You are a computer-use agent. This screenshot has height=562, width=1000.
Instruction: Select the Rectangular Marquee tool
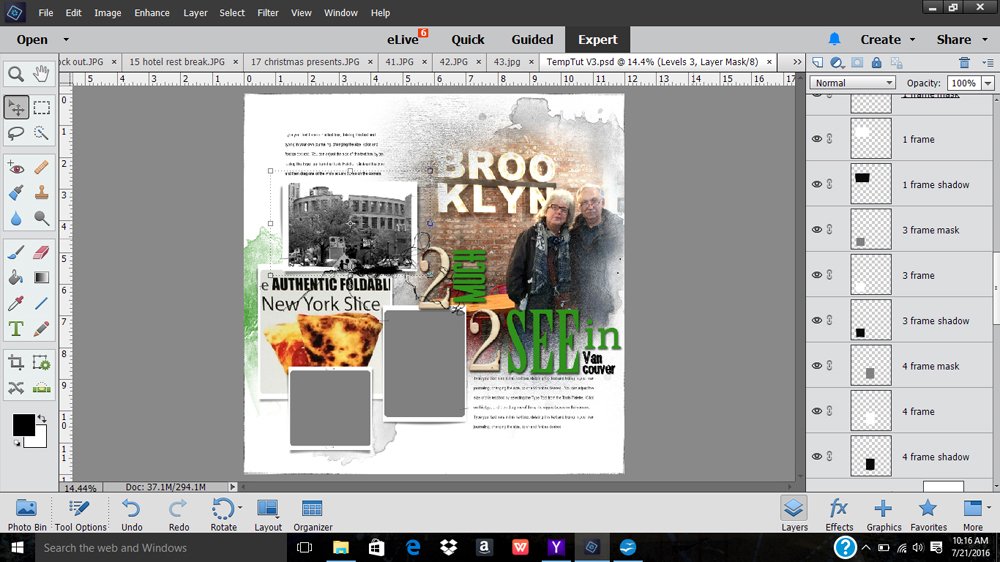(41, 107)
